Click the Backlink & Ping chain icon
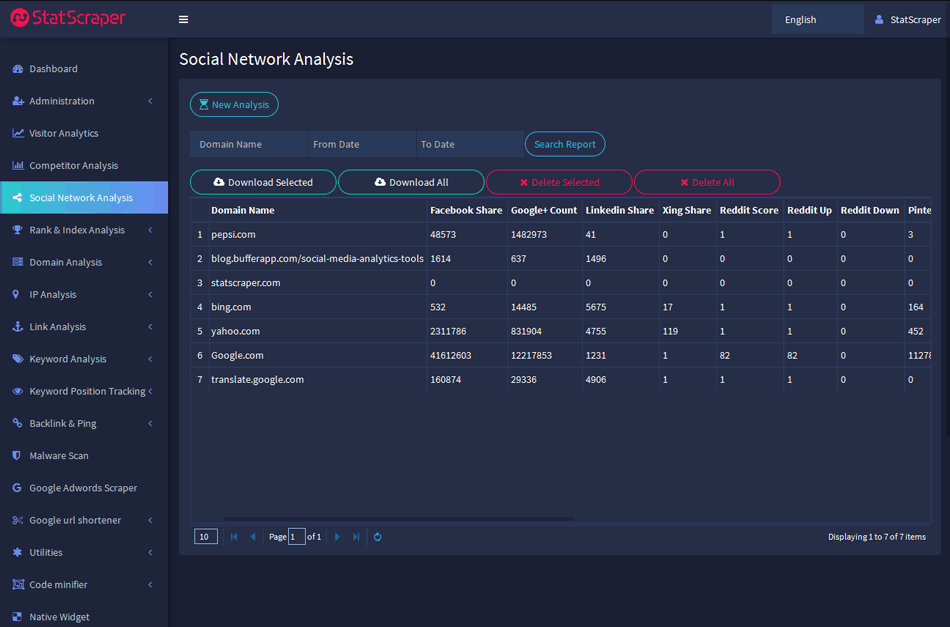This screenshot has height=627, width=950. click(18, 423)
